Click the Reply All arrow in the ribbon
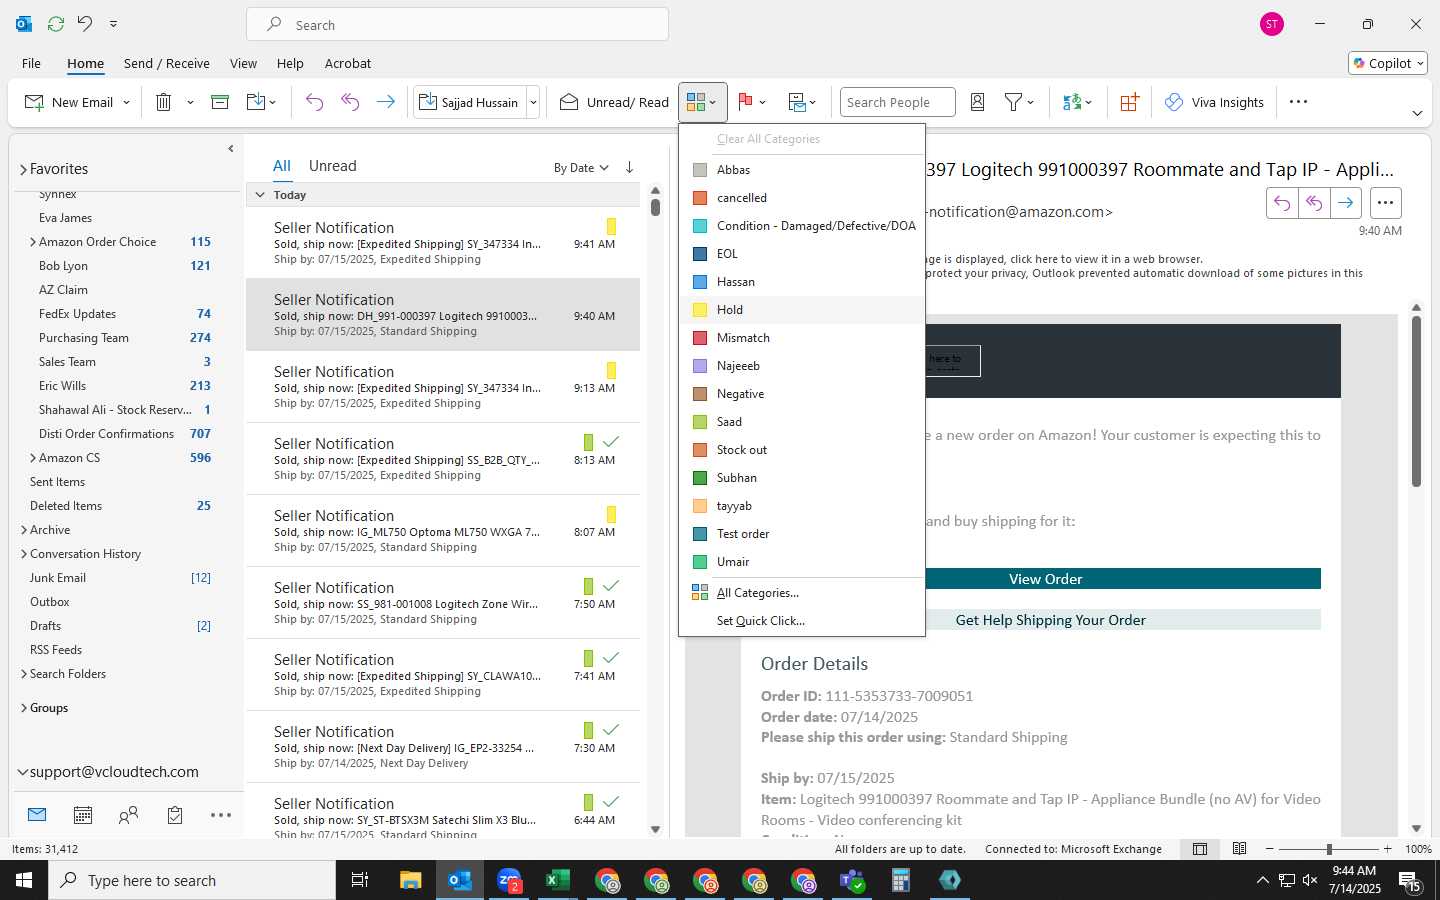Image resolution: width=1440 pixels, height=900 pixels. click(350, 102)
